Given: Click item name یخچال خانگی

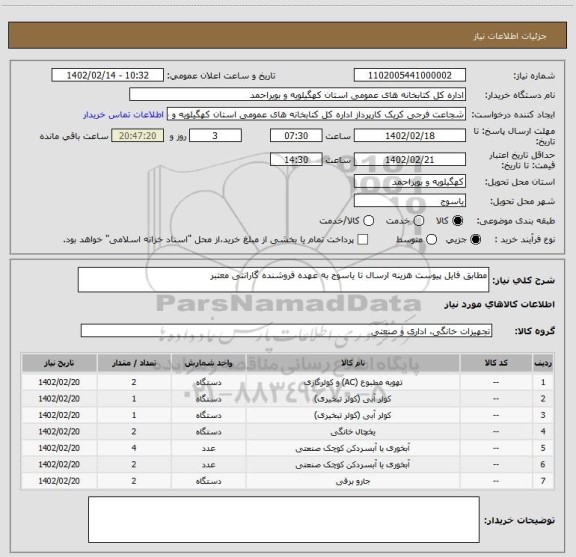Looking at the screenshot, I should 353,432.
